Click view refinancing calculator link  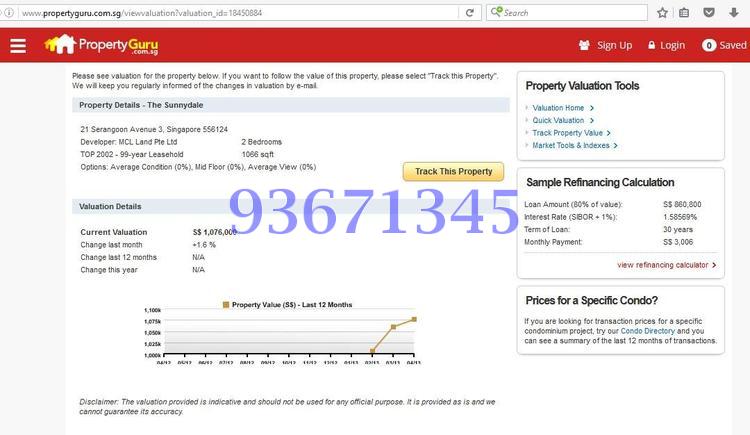pyautogui.click(x=662, y=265)
